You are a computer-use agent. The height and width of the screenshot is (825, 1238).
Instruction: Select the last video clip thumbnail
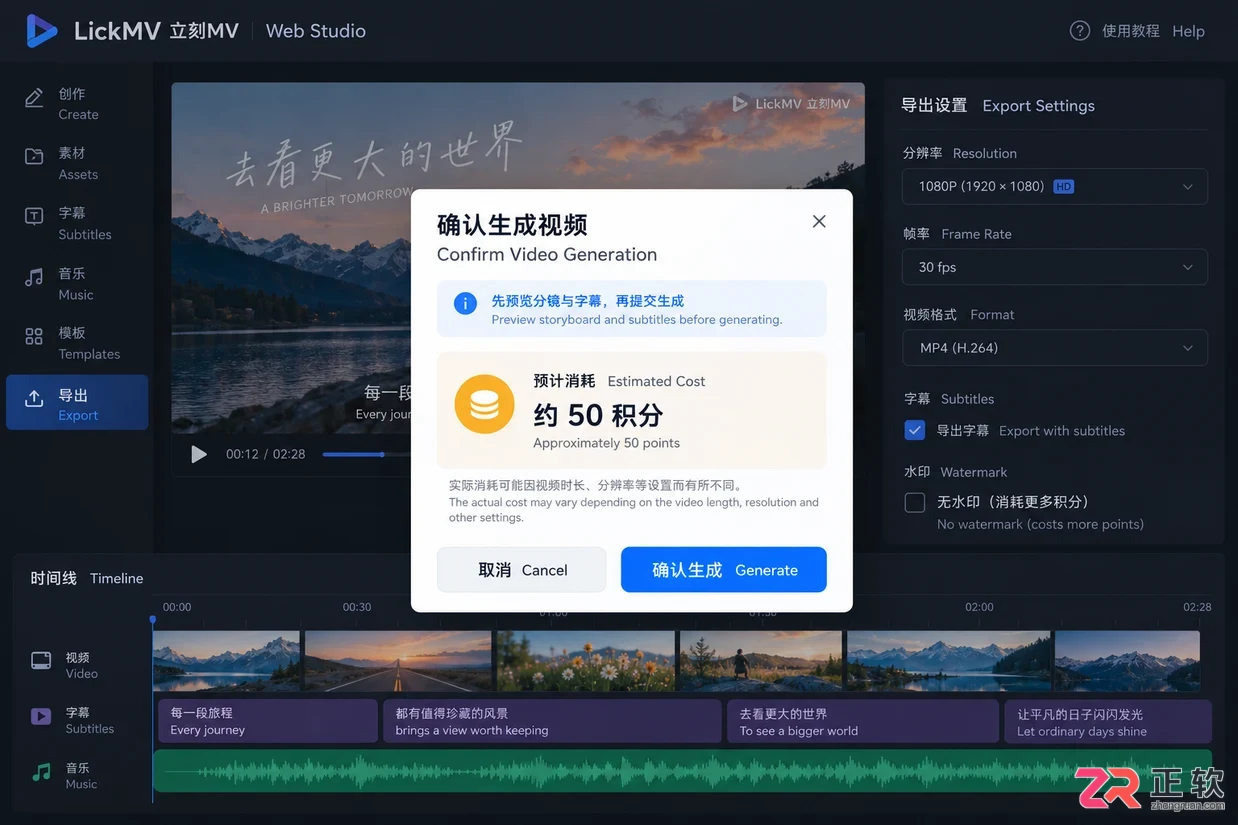pyautogui.click(x=1127, y=661)
